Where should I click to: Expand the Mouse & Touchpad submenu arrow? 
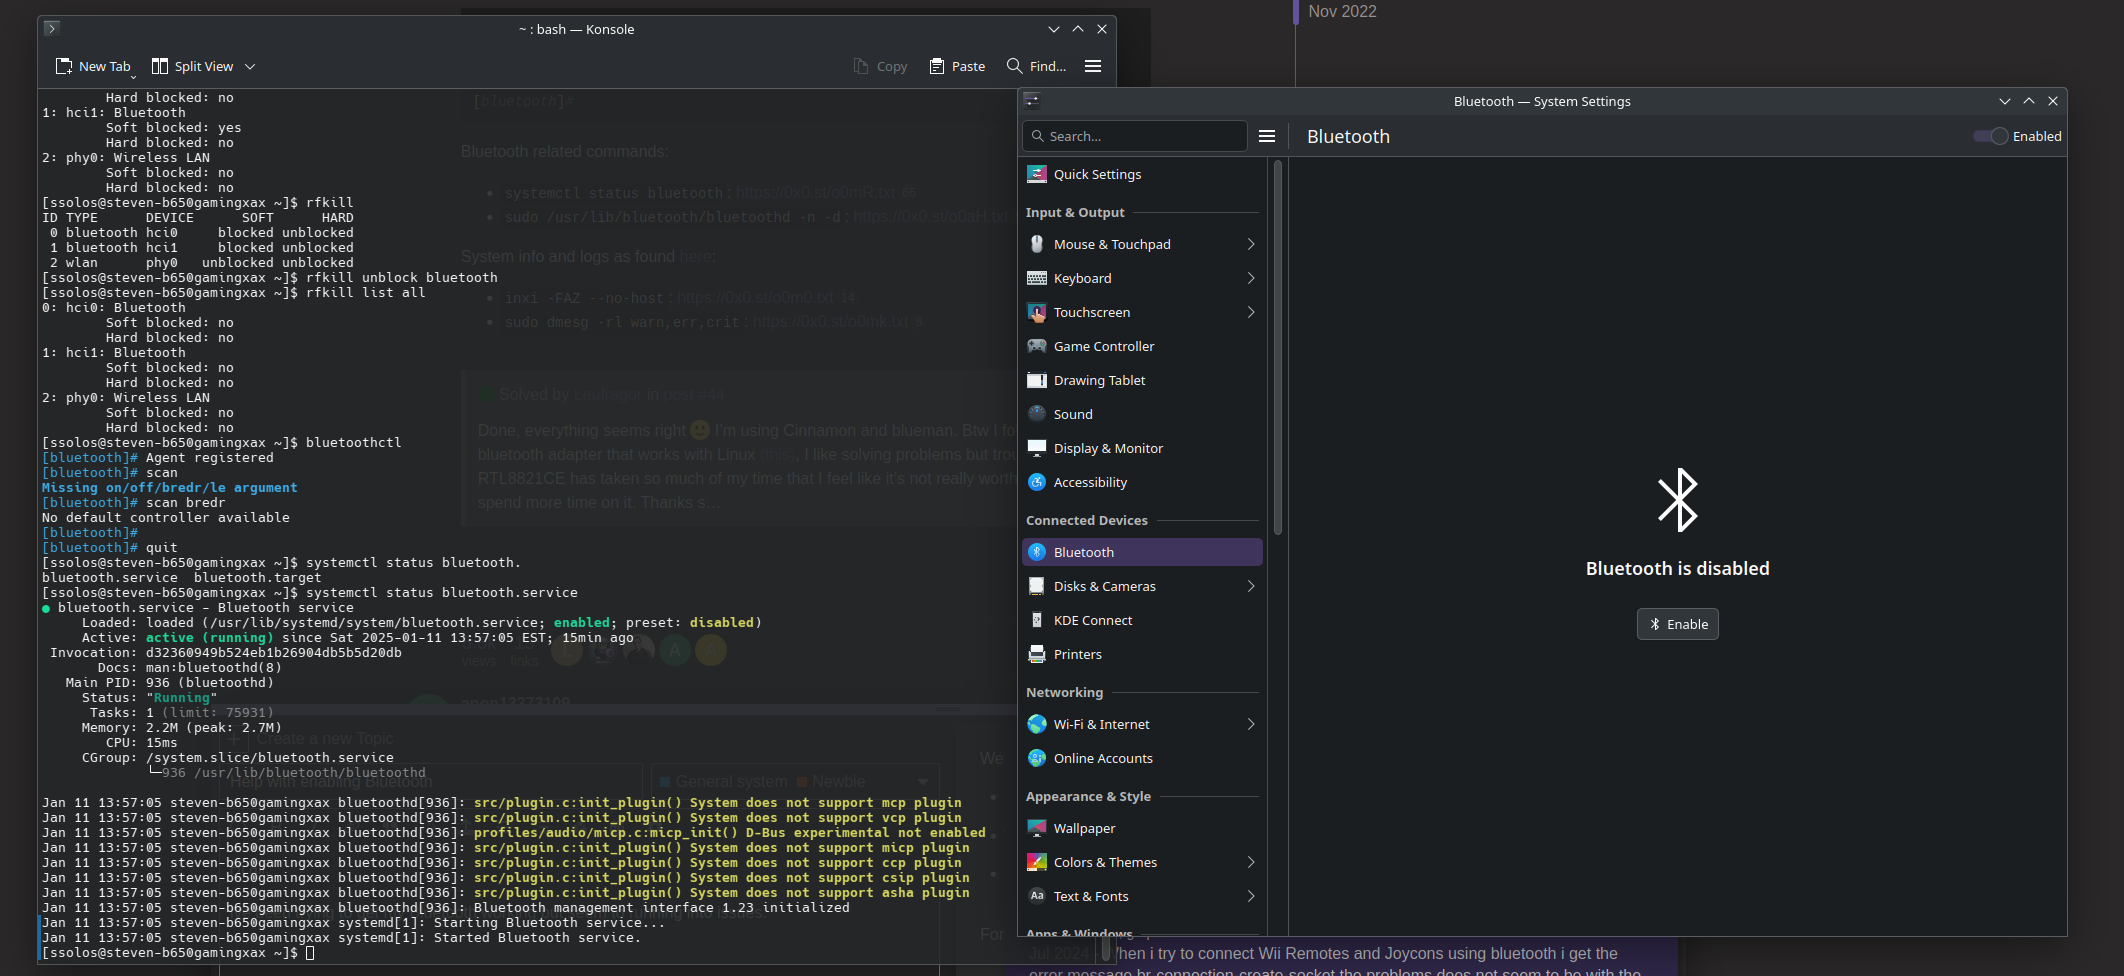pyautogui.click(x=1251, y=244)
